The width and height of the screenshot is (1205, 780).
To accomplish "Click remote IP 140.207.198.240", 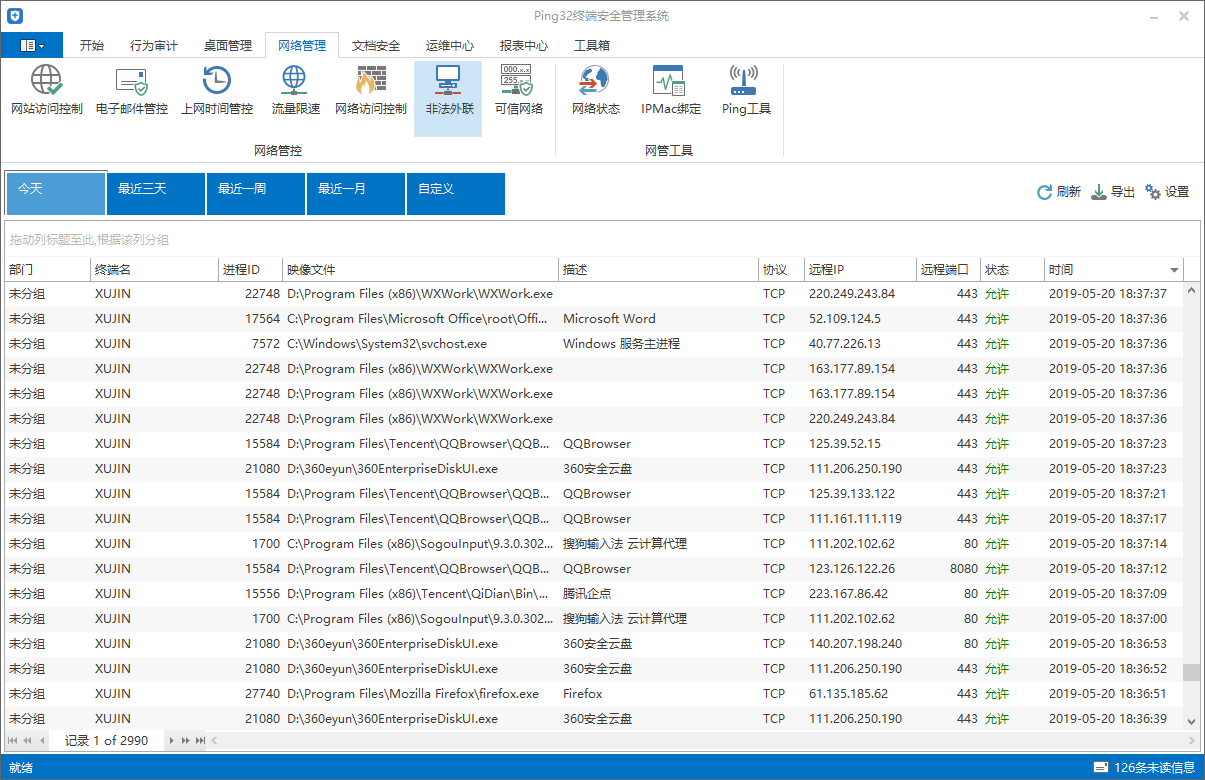I will point(855,644).
